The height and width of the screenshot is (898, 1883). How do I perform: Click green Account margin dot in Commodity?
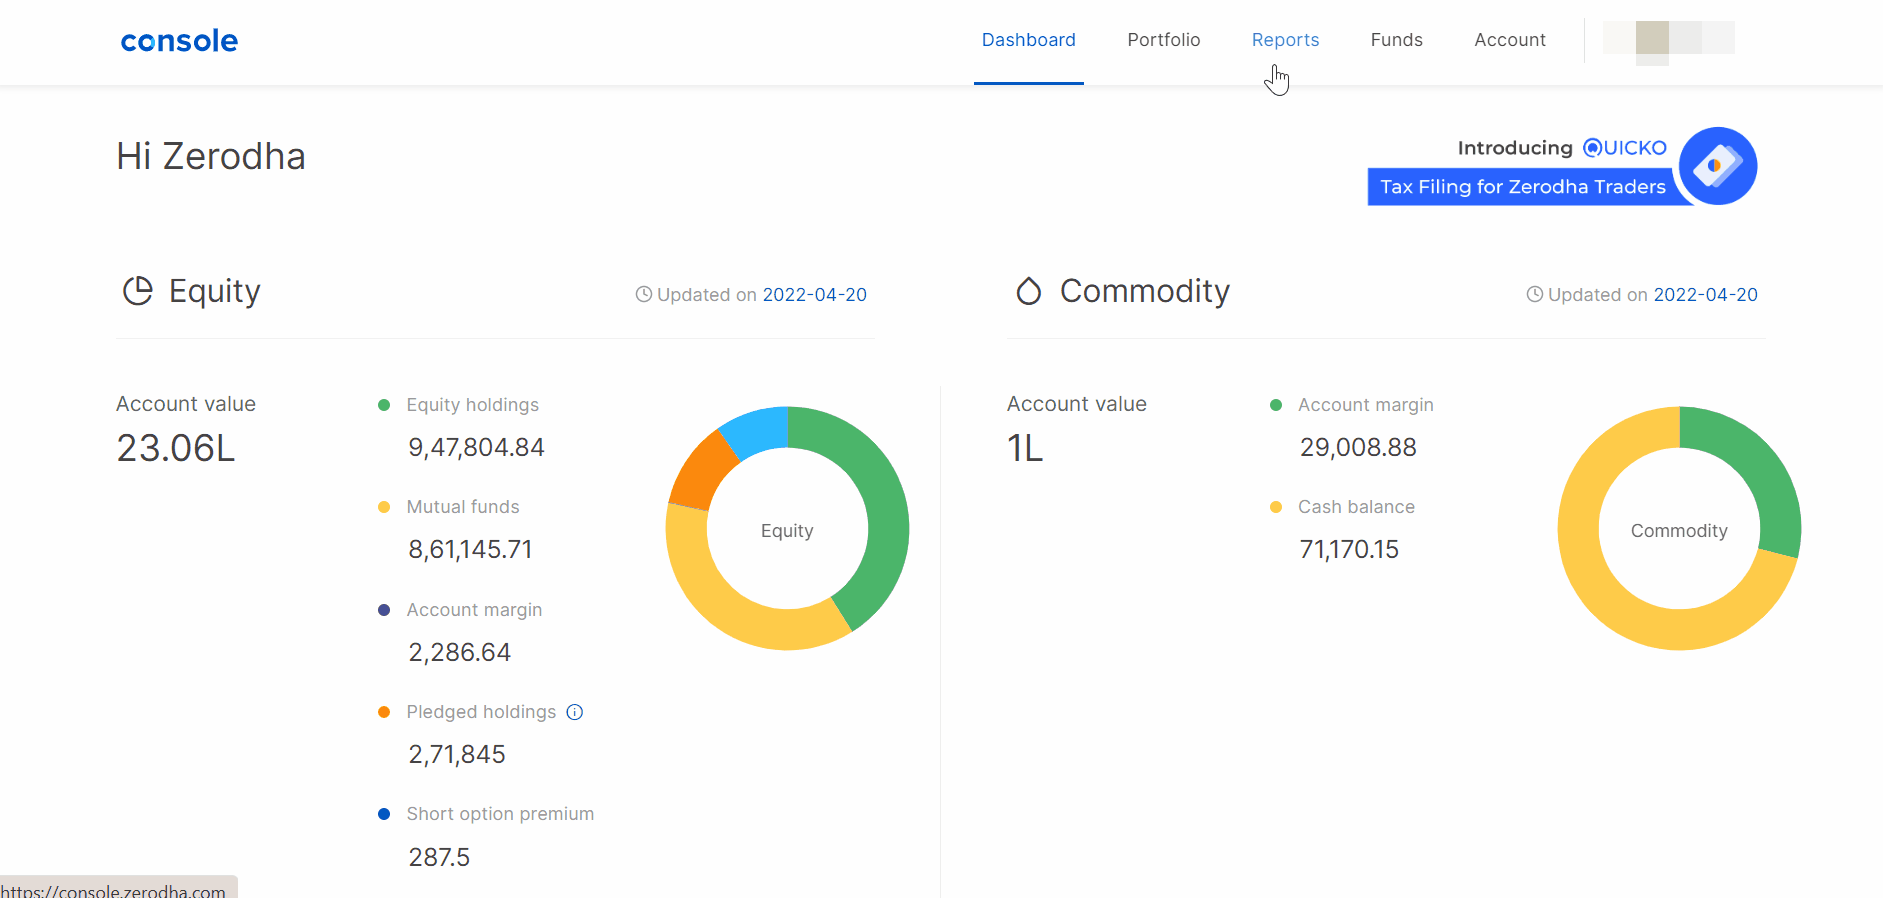click(1276, 405)
